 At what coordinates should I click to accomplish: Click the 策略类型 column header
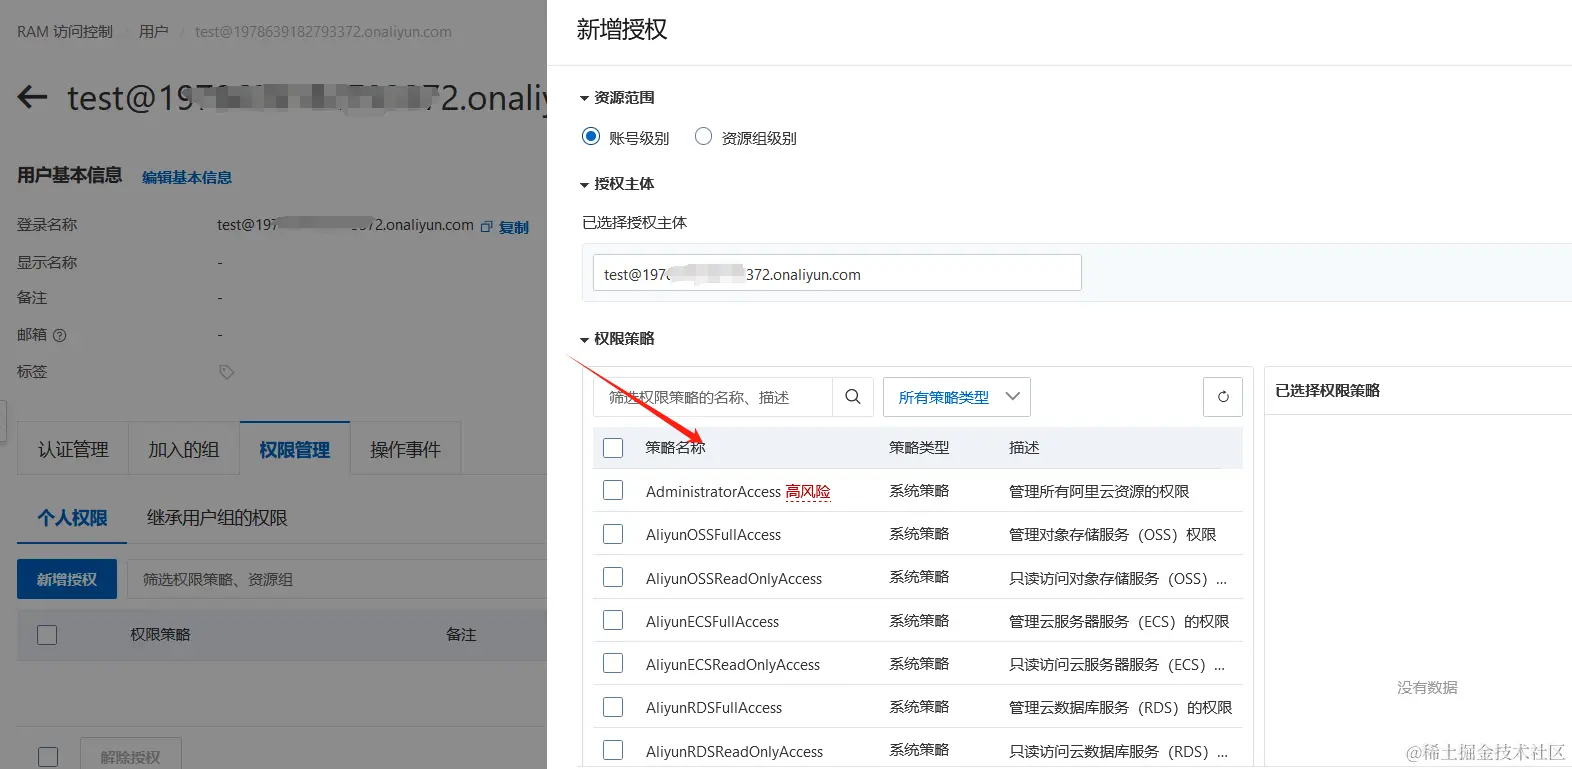919,447
